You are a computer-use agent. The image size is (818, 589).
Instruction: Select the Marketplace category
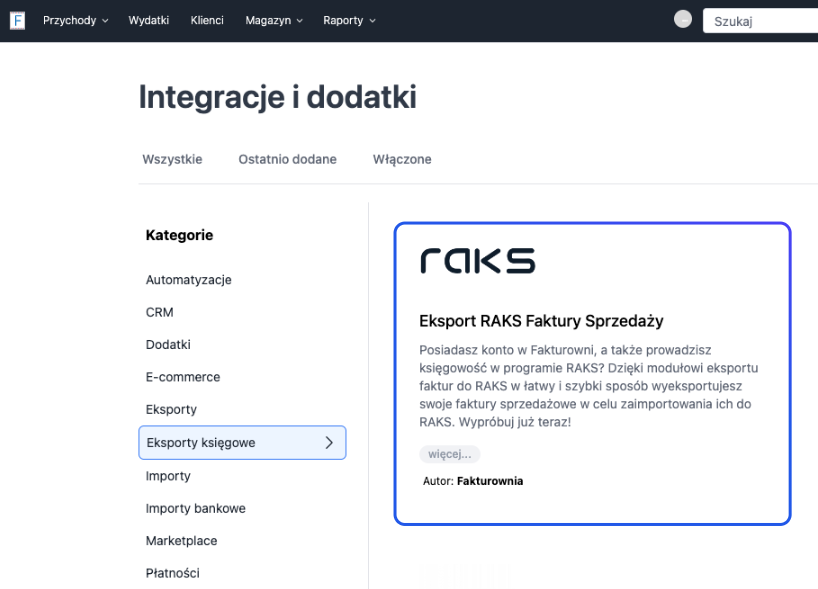(181, 540)
